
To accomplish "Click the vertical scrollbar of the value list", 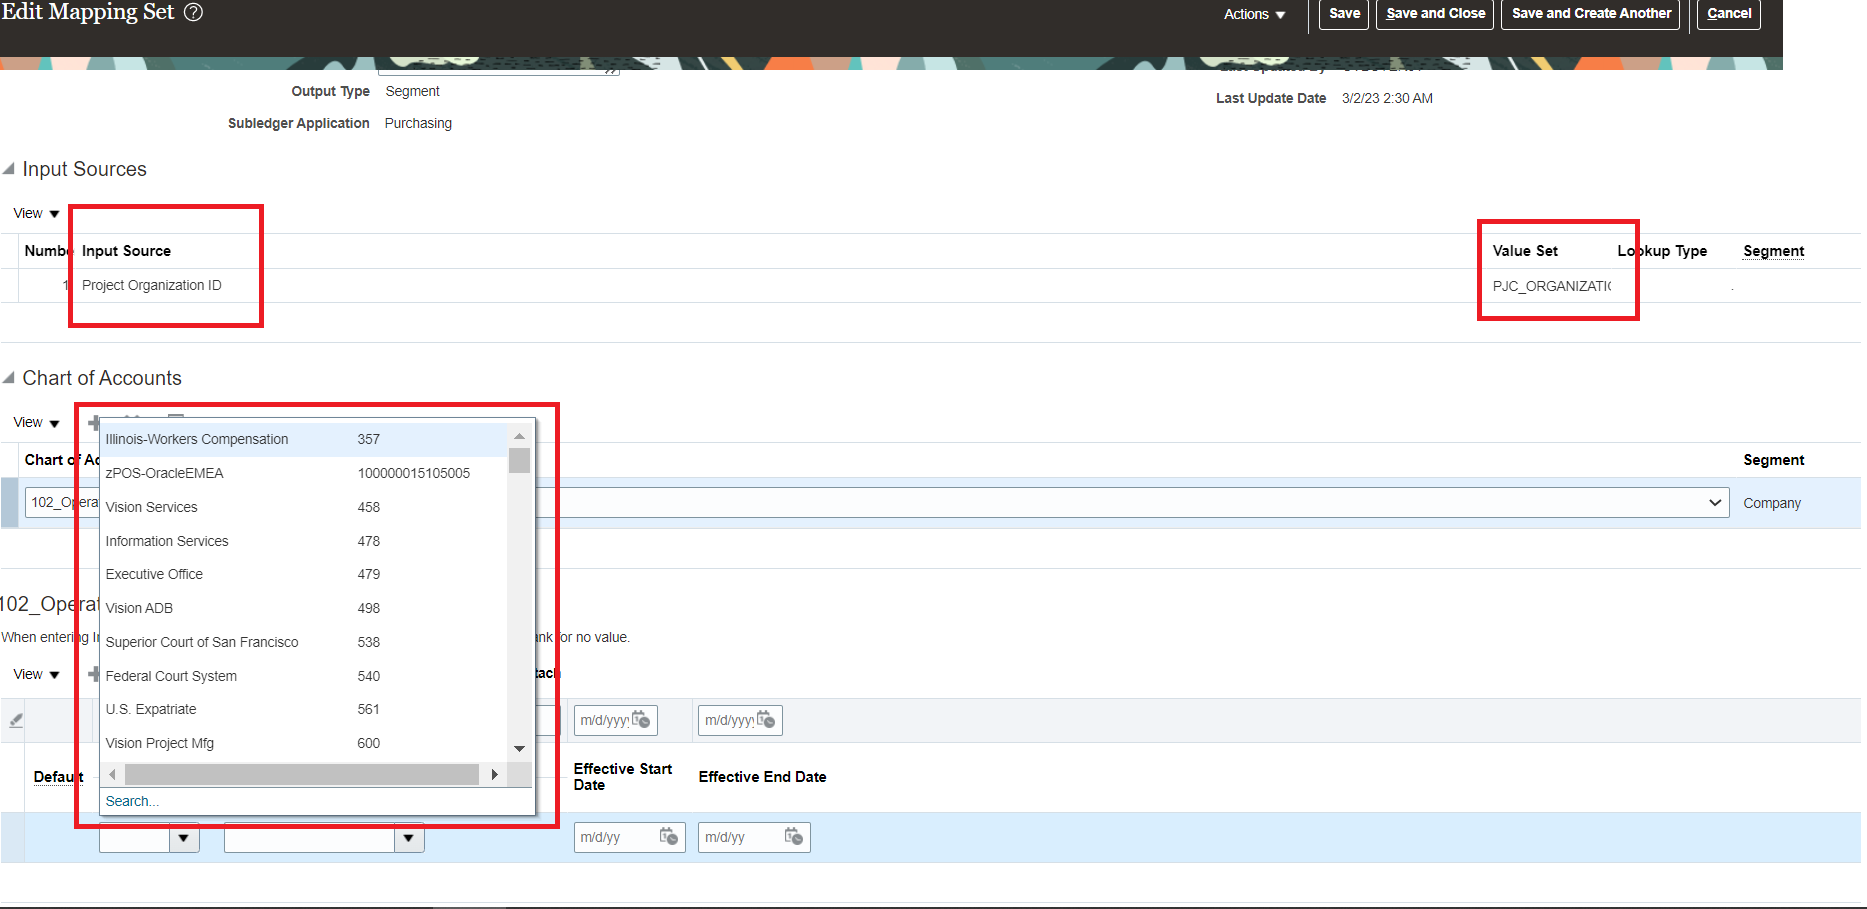I will [x=519, y=460].
